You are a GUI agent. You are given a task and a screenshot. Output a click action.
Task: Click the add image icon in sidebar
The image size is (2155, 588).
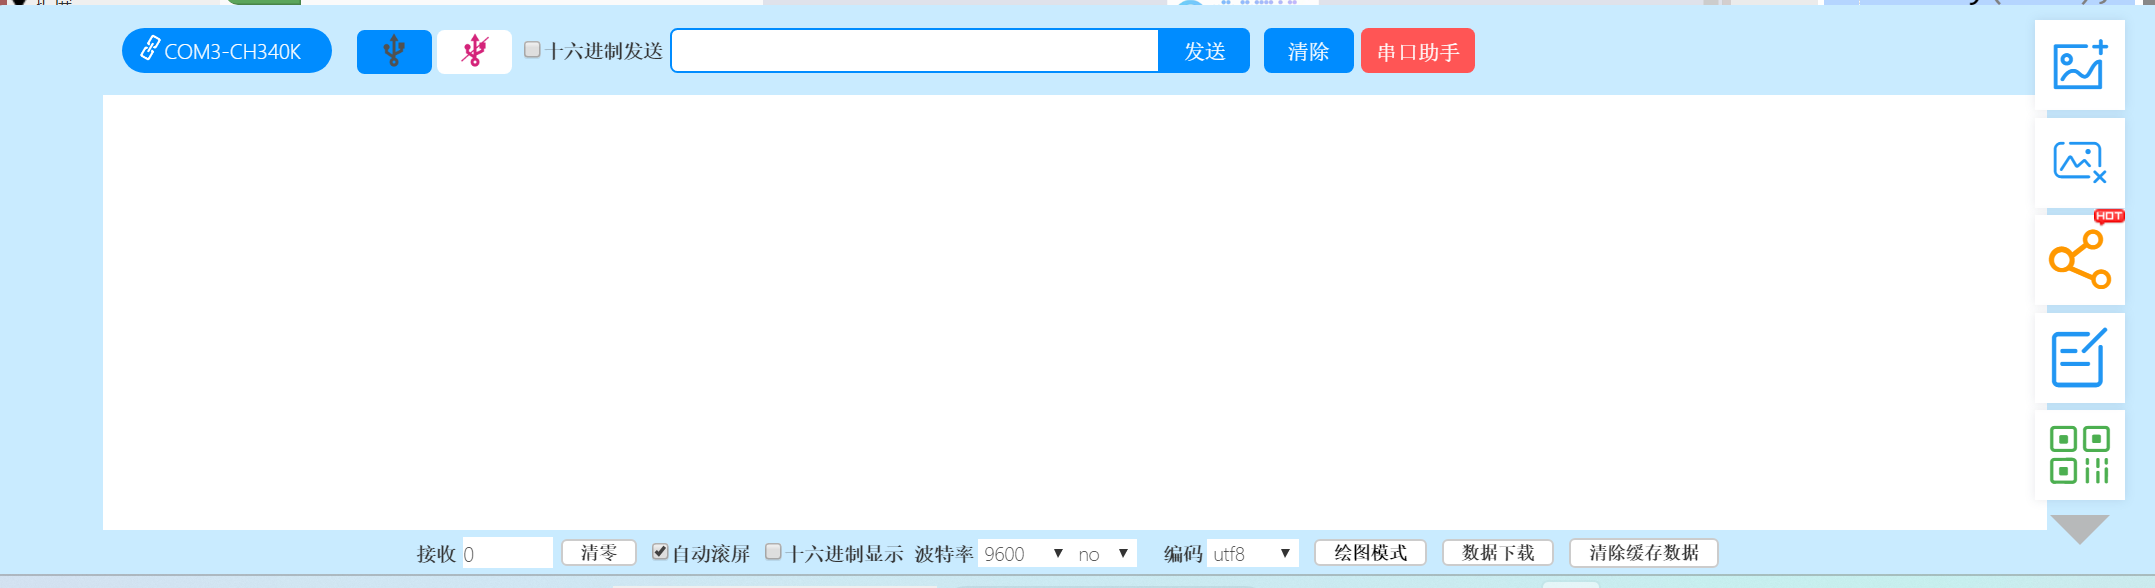click(x=2079, y=66)
